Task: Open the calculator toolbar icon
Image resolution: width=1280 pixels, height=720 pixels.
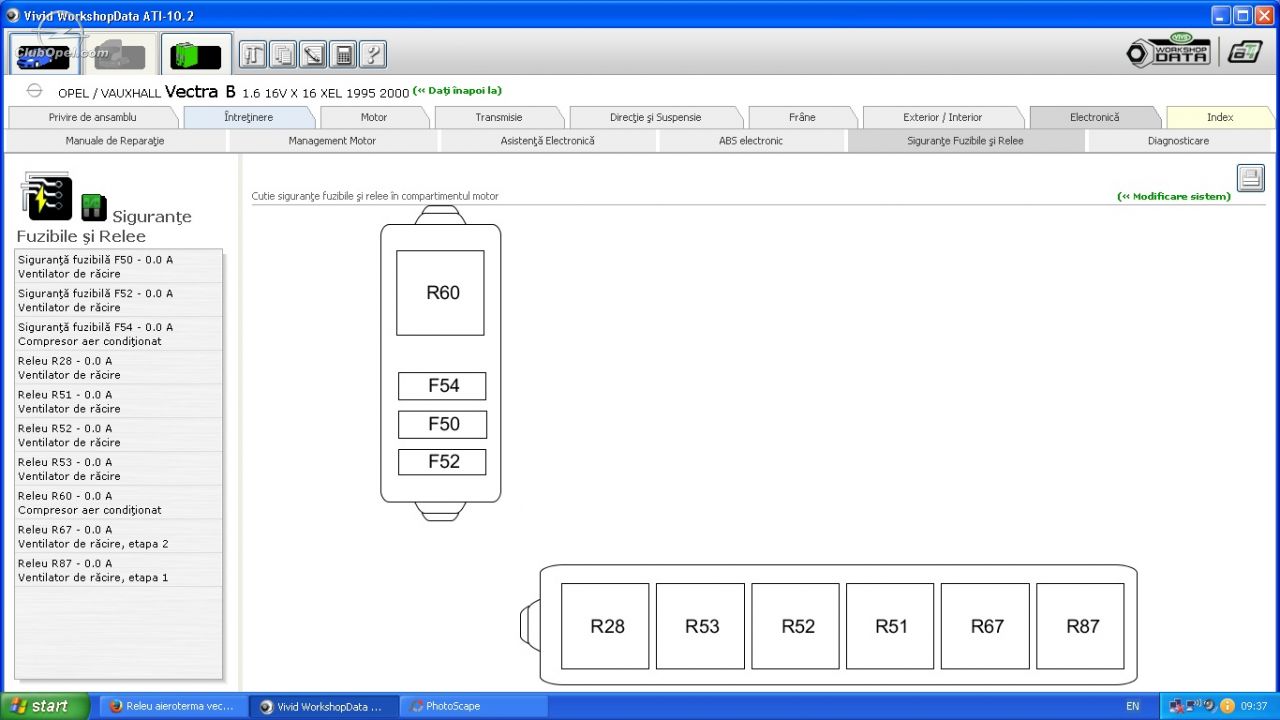Action: 343,55
